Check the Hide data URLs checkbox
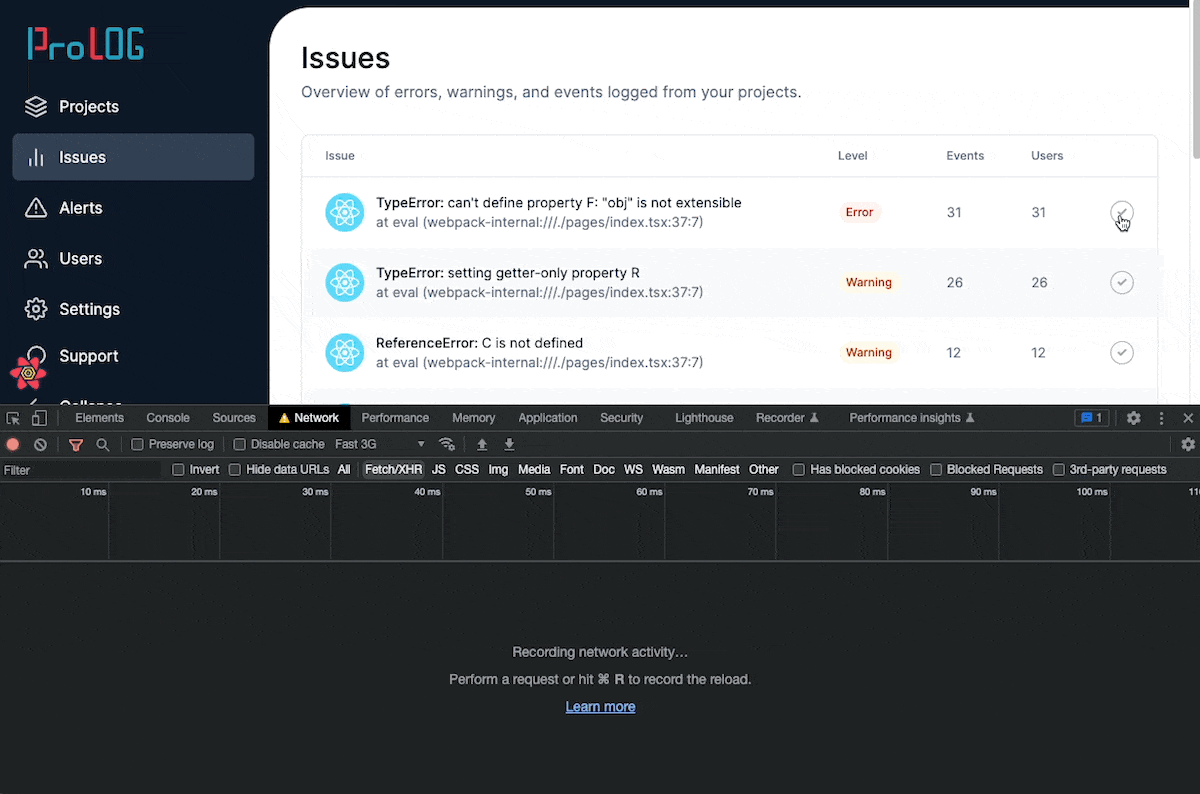1200x794 pixels. (235, 469)
